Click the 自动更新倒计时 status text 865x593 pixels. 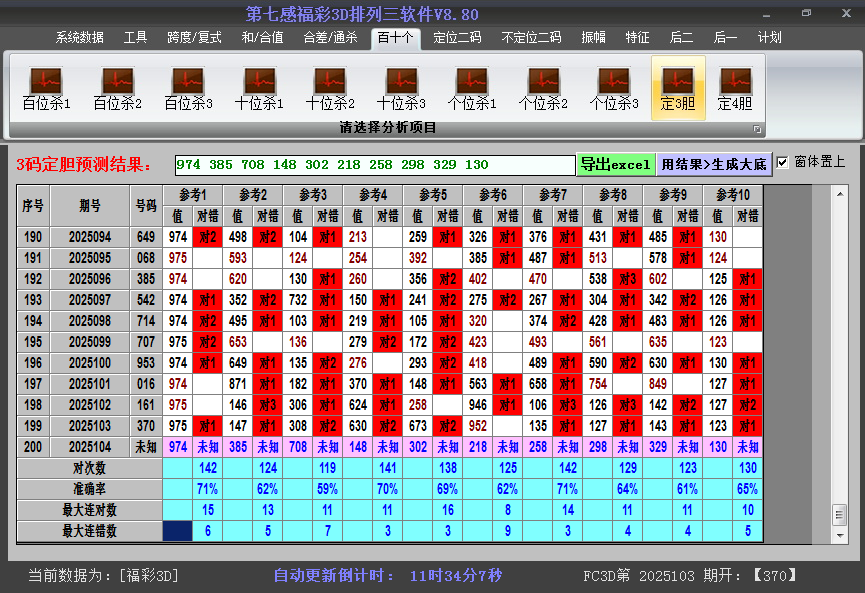(x=388, y=576)
